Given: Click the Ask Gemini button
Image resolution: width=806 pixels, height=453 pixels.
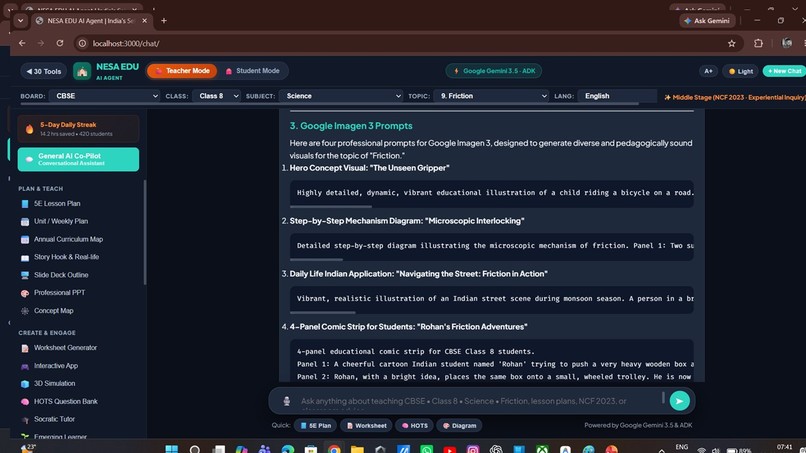Looking at the screenshot, I should 707,21.
